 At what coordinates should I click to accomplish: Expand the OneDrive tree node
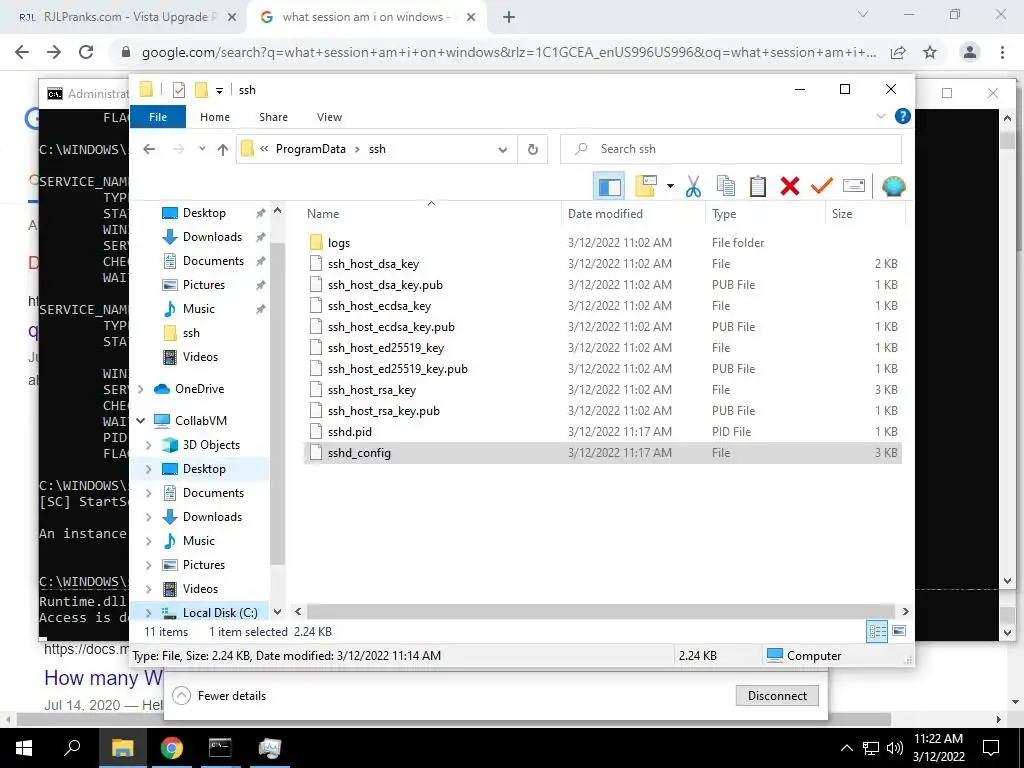tap(140, 389)
